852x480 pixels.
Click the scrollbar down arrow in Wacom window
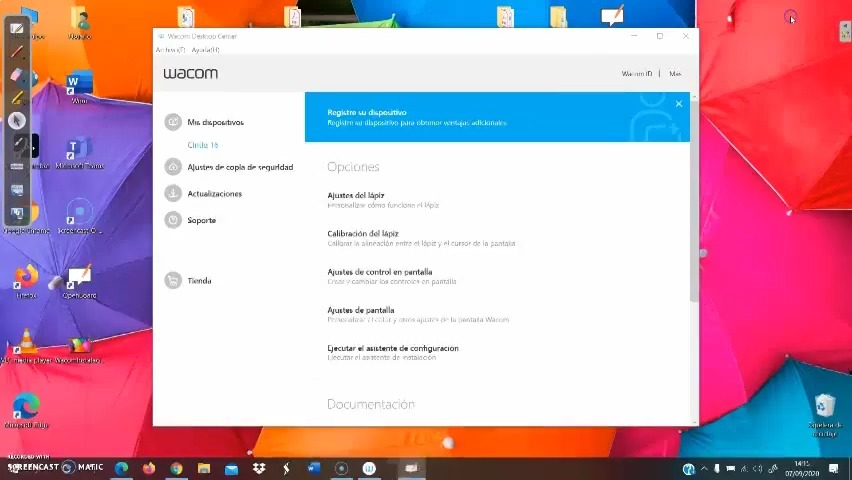694,422
